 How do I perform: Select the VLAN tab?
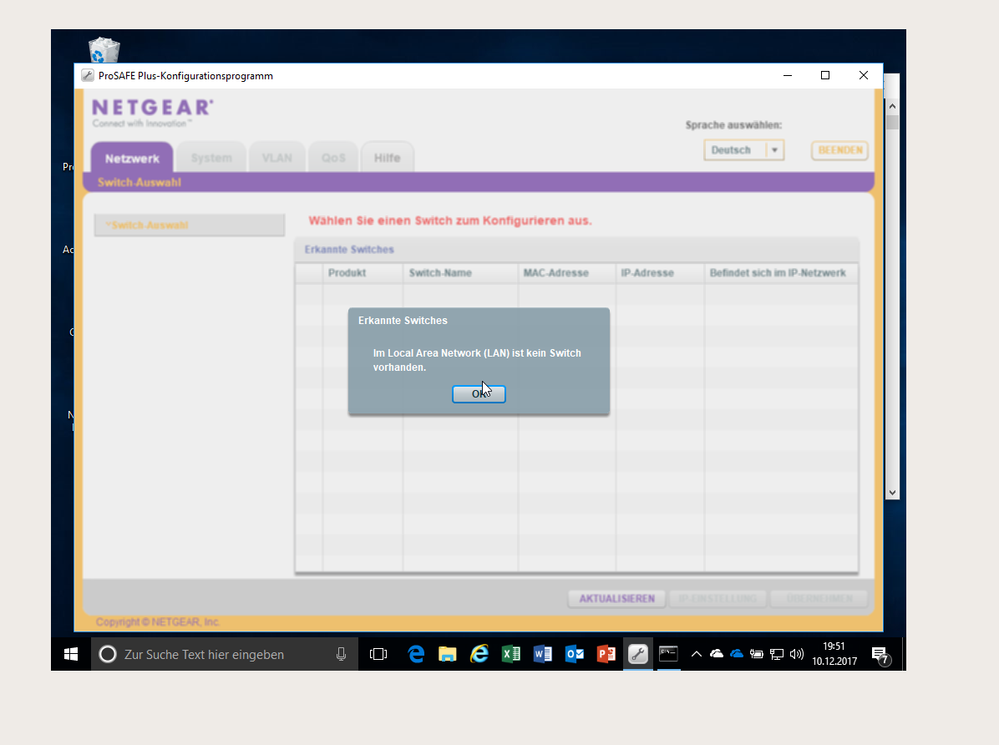coord(277,158)
